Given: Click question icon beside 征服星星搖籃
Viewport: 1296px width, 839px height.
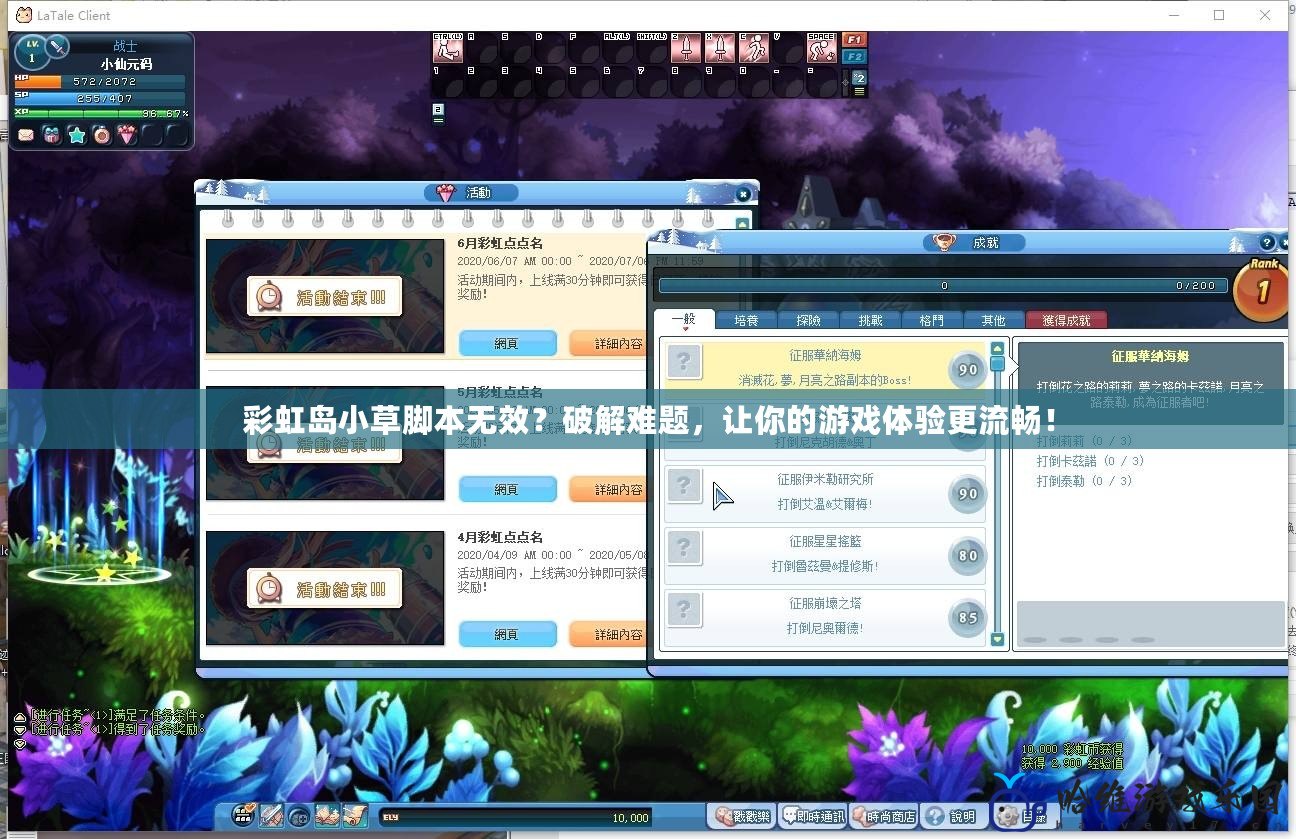Looking at the screenshot, I should point(684,548).
